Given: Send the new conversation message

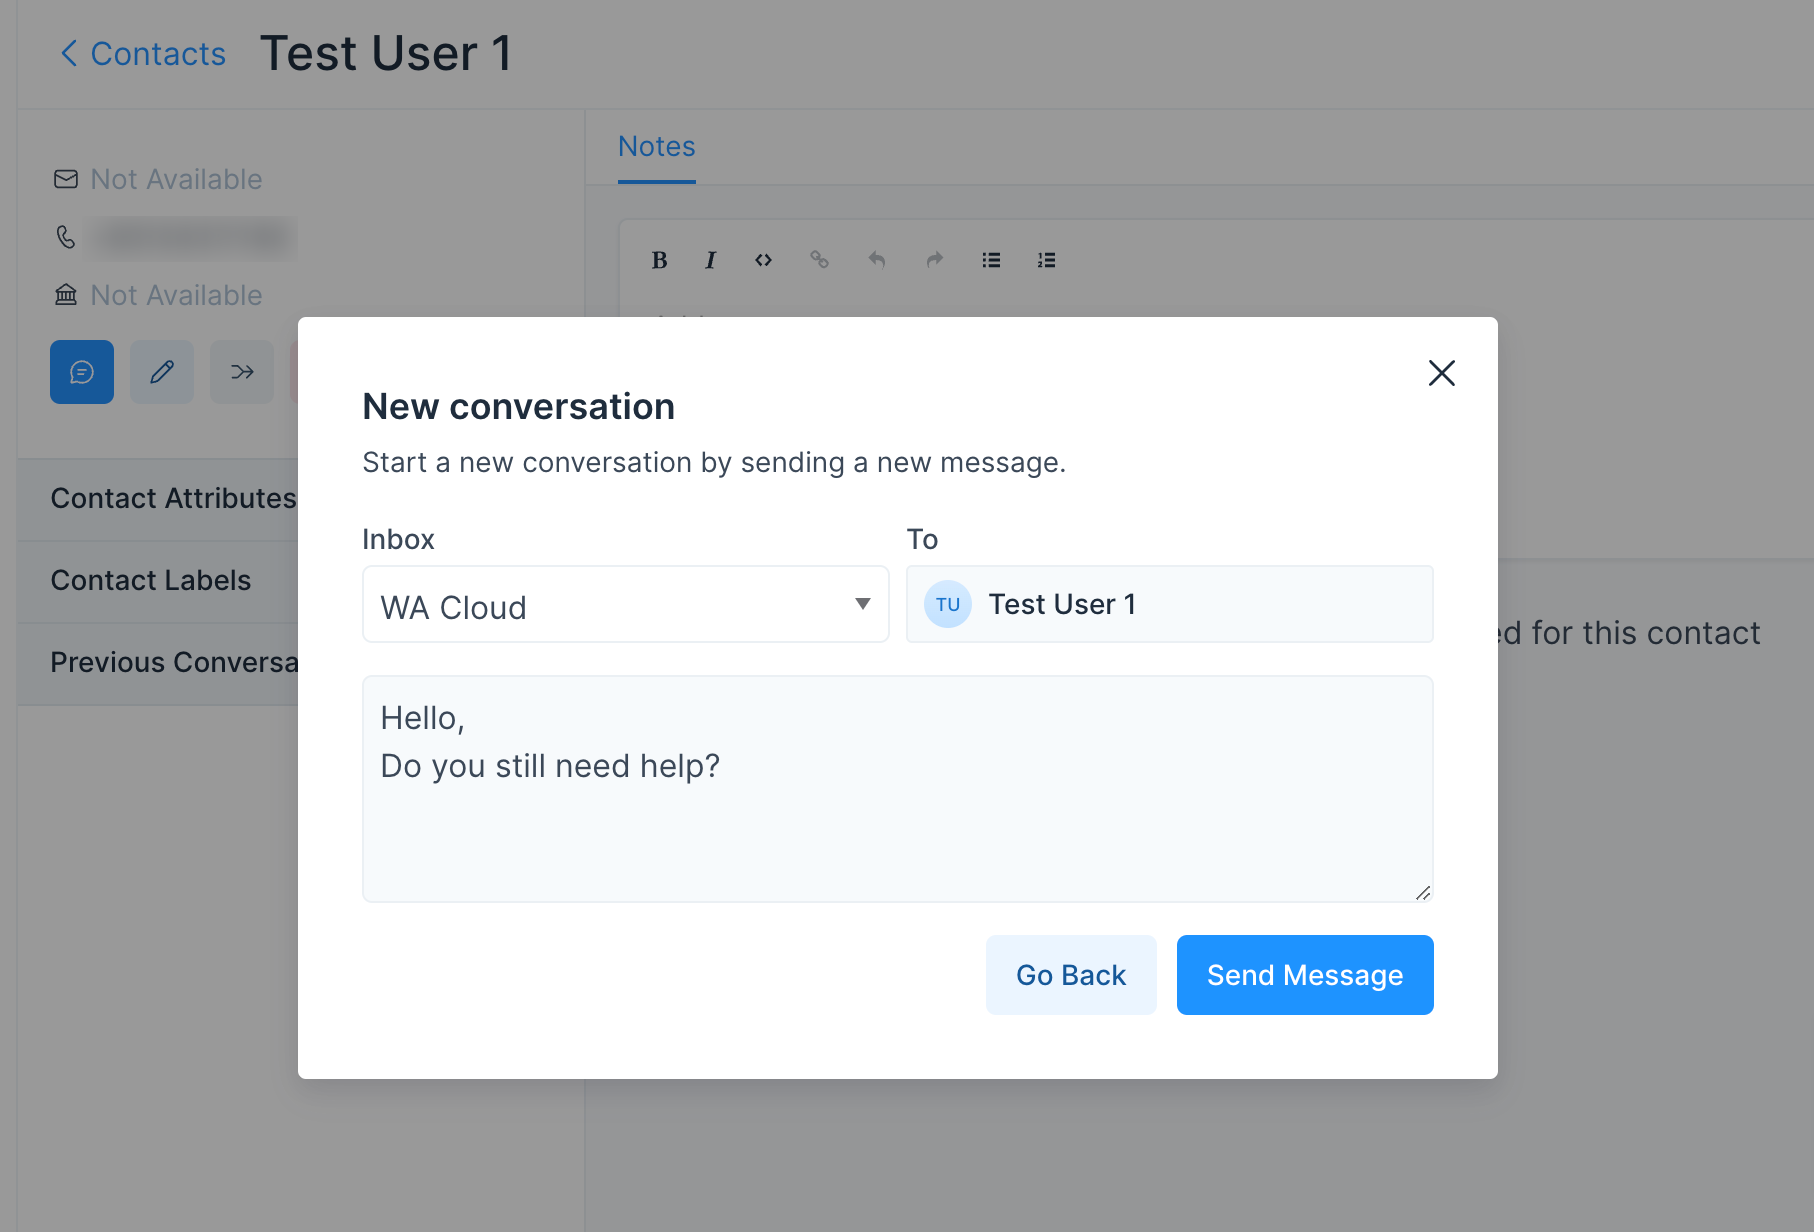Looking at the screenshot, I should coord(1304,974).
